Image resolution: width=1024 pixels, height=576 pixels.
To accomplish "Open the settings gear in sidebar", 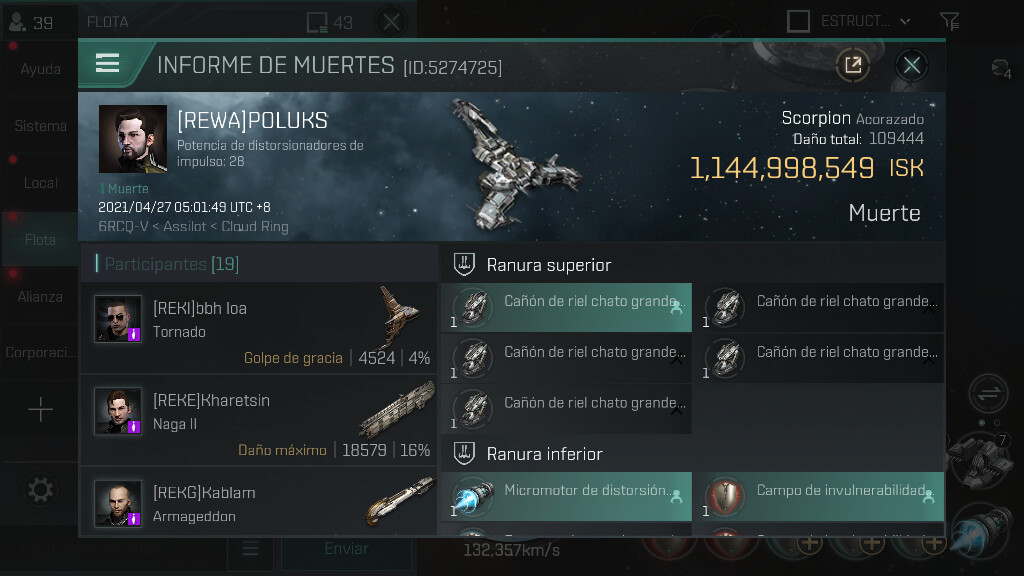I will tap(40, 490).
